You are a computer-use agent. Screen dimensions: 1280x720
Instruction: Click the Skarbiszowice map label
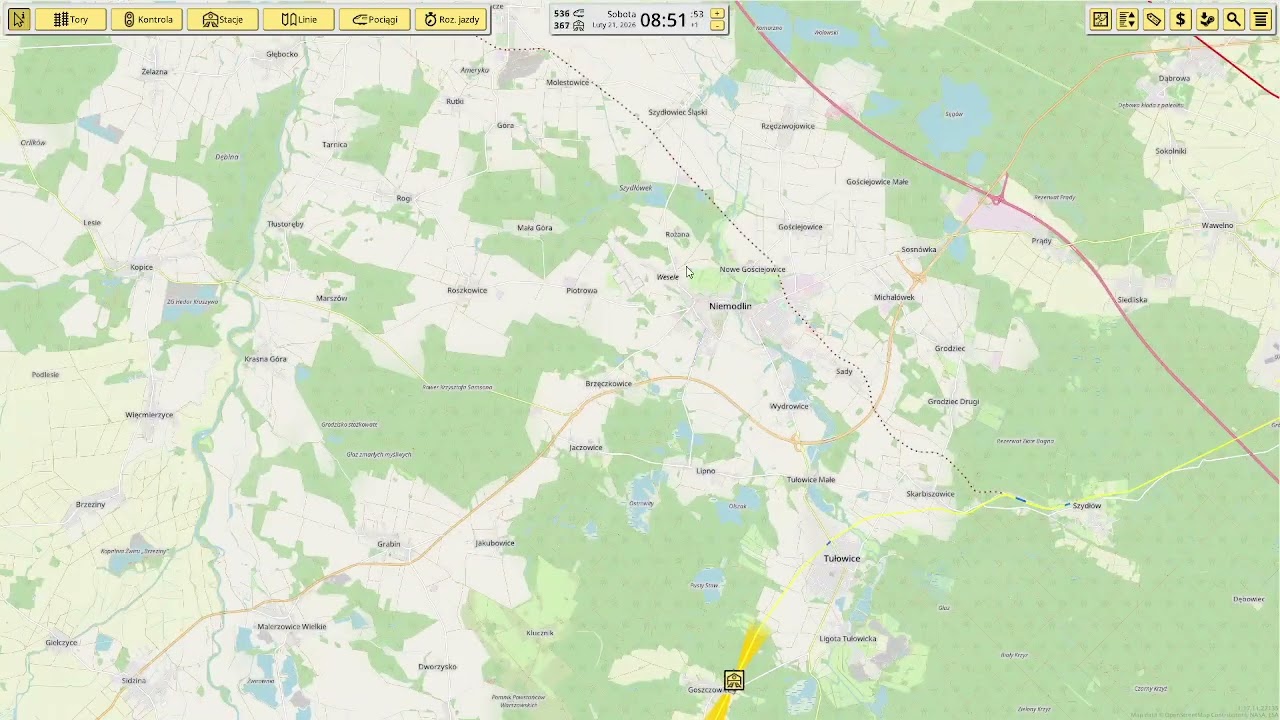click(x=930, y=494)
